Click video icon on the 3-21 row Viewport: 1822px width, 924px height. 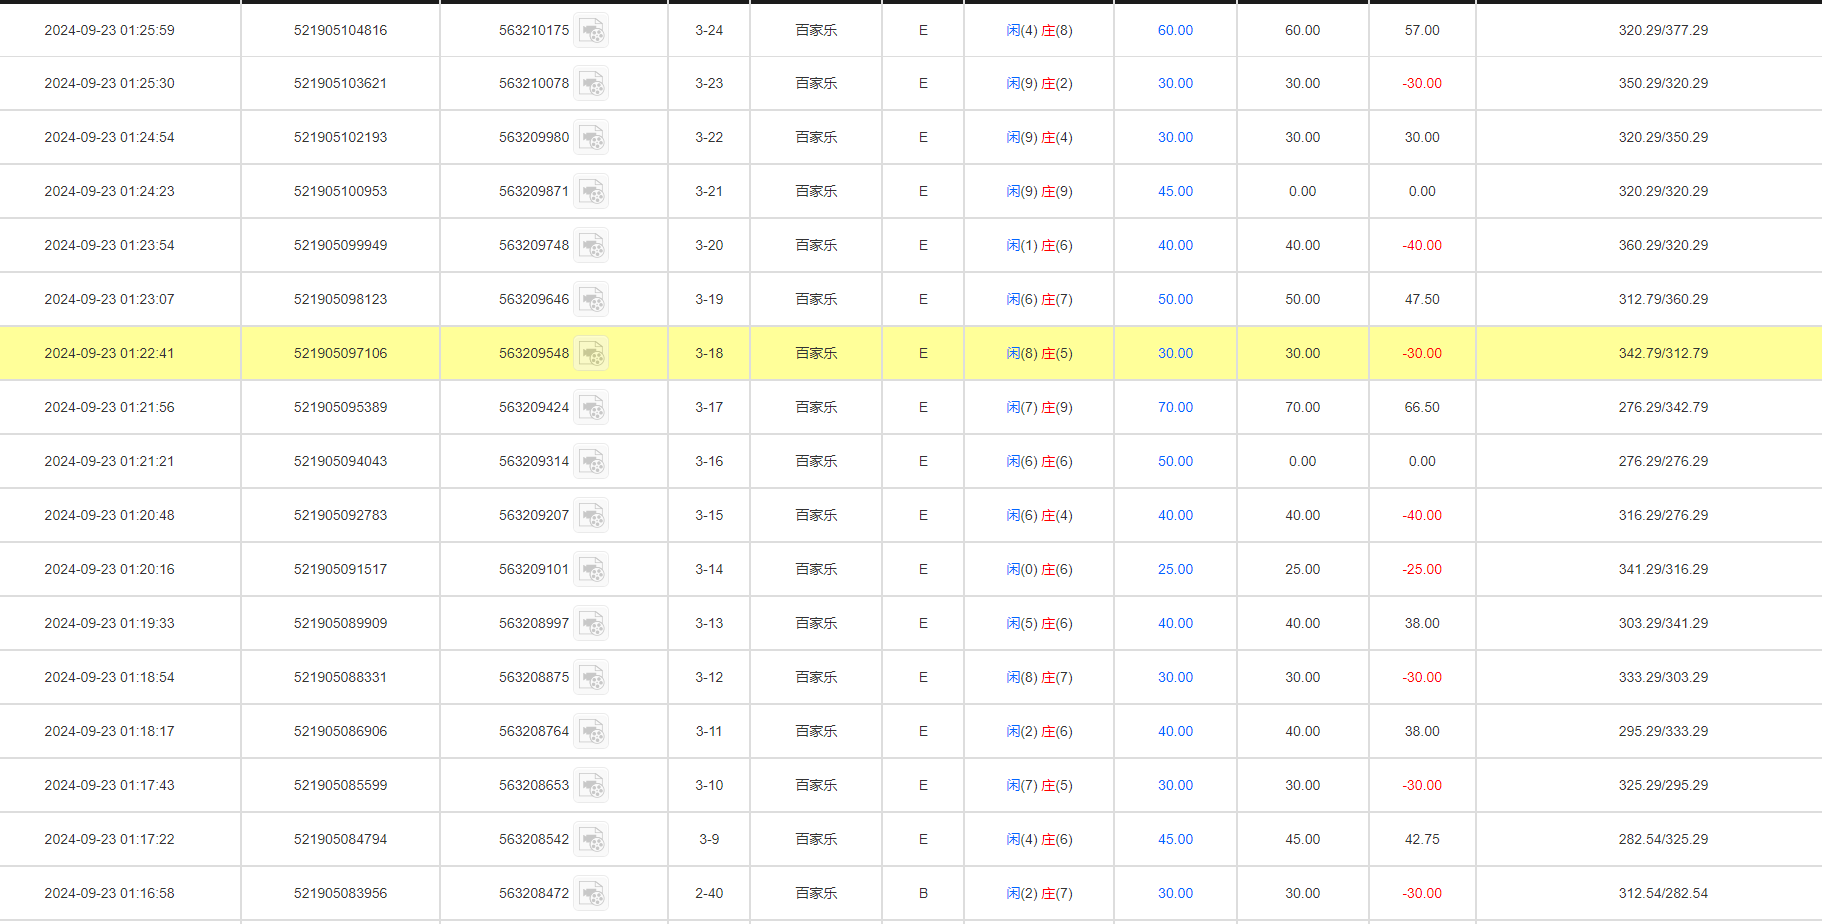pos(592,191)
